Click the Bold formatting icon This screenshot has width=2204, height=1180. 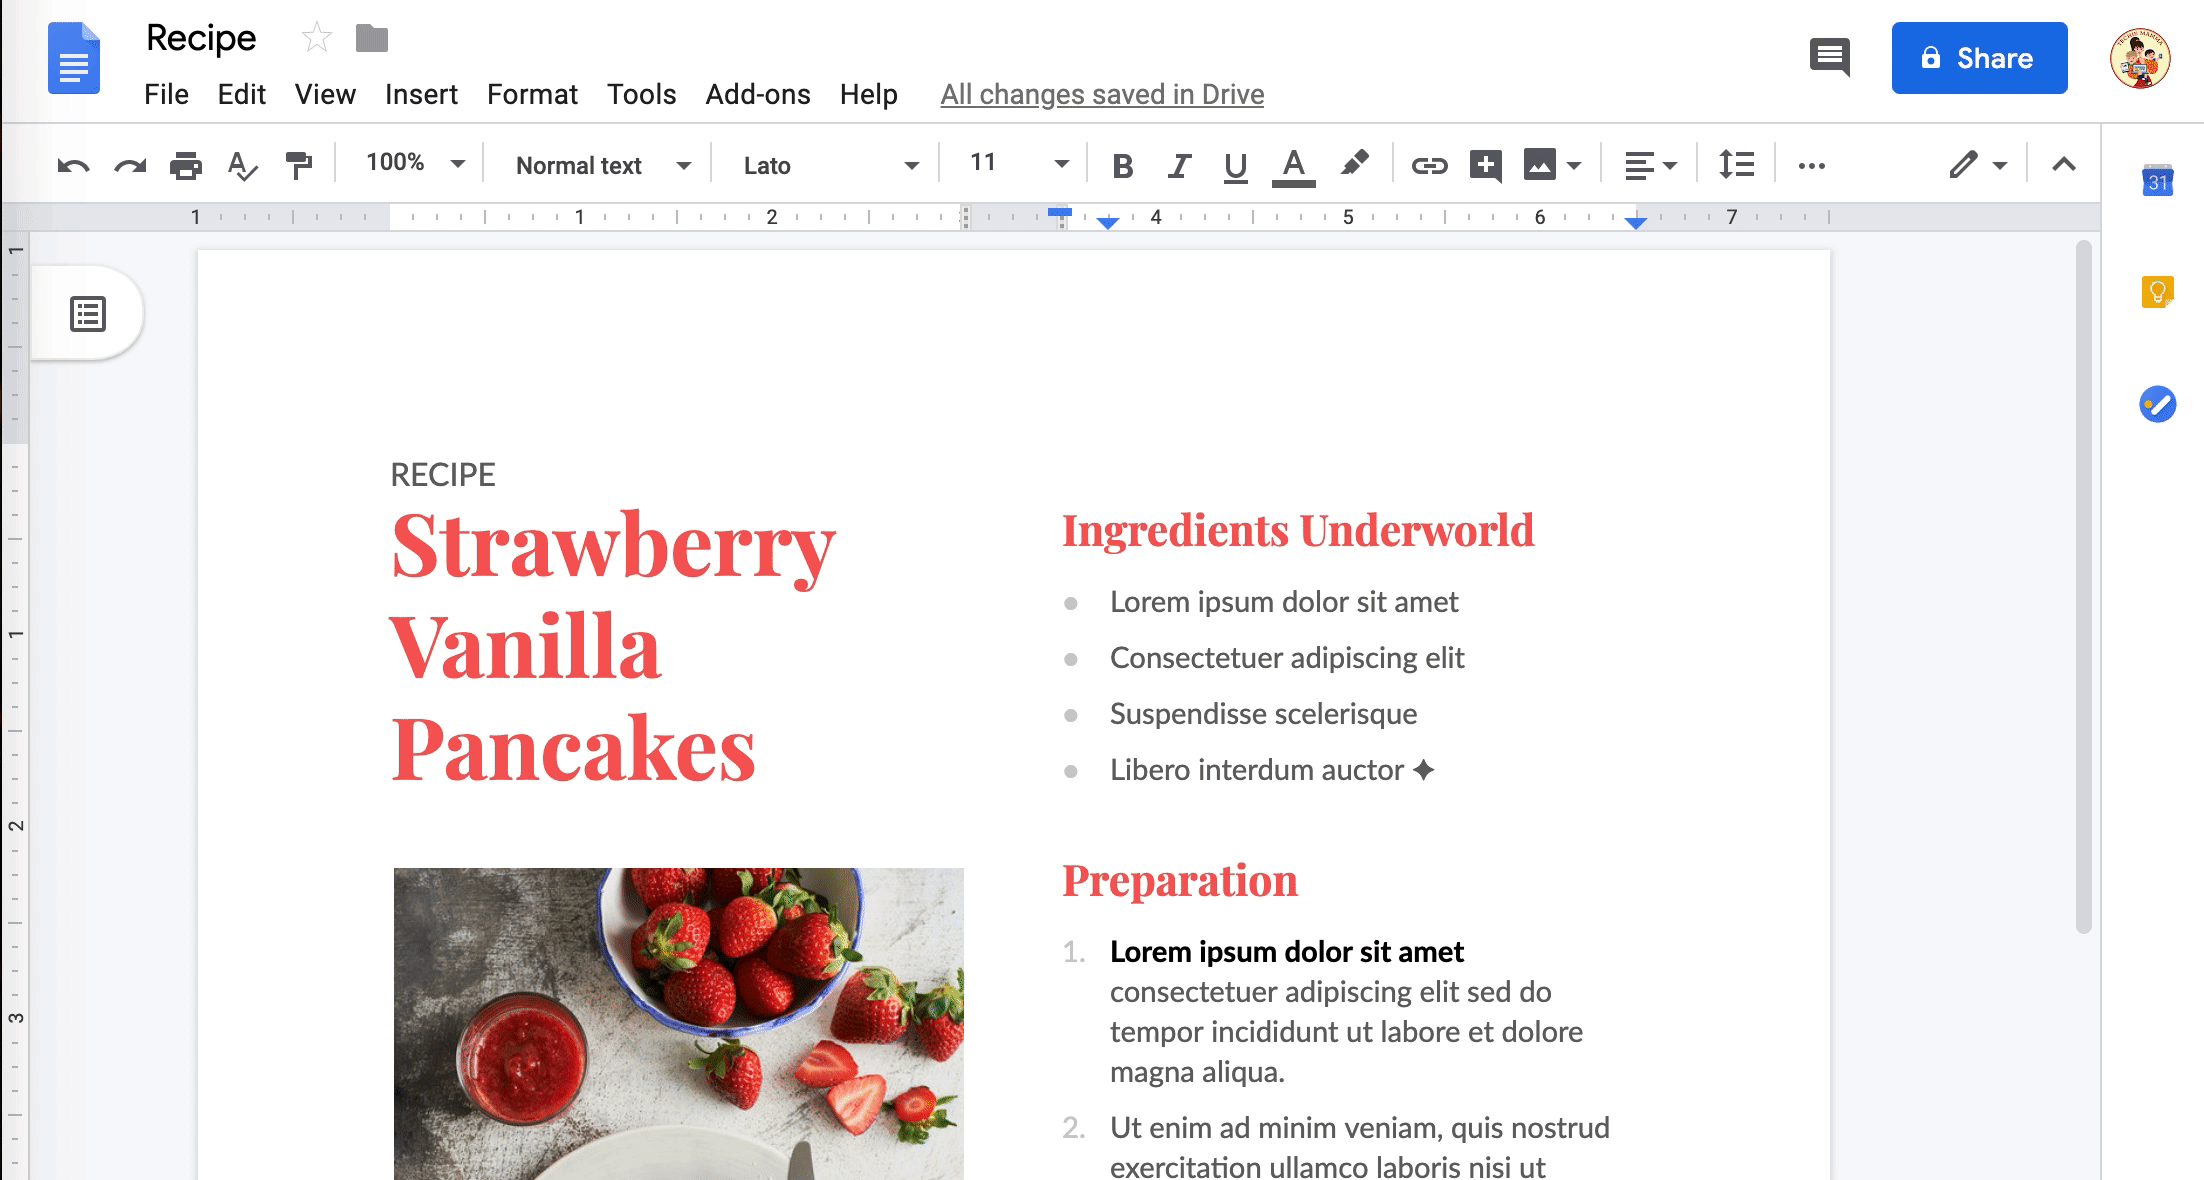click(x=1122, y=165)
